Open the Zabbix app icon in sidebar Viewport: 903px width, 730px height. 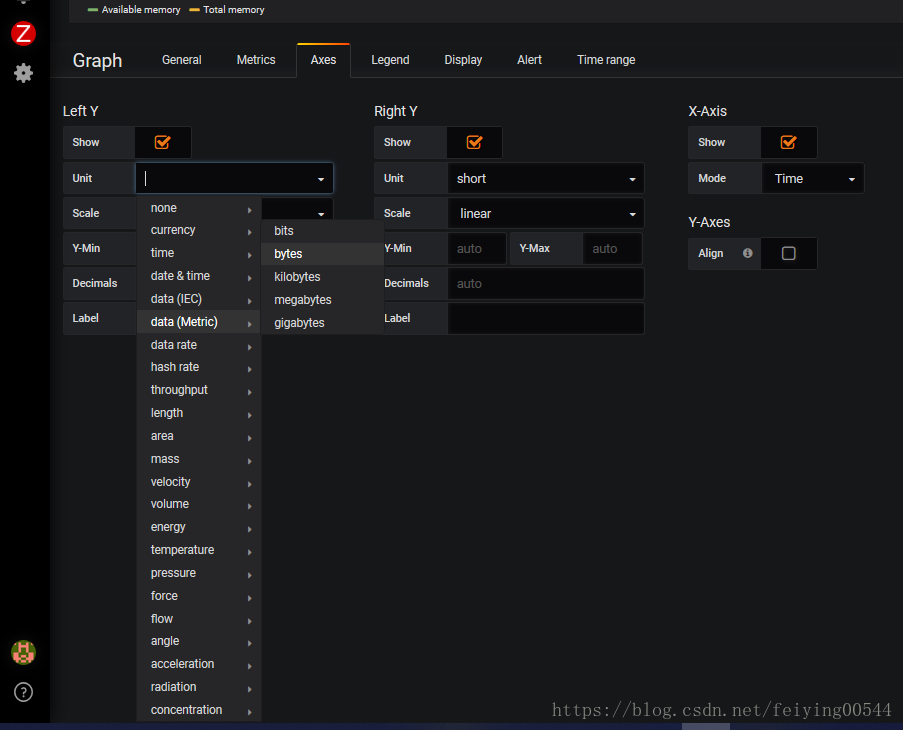(x=24, y=33)
